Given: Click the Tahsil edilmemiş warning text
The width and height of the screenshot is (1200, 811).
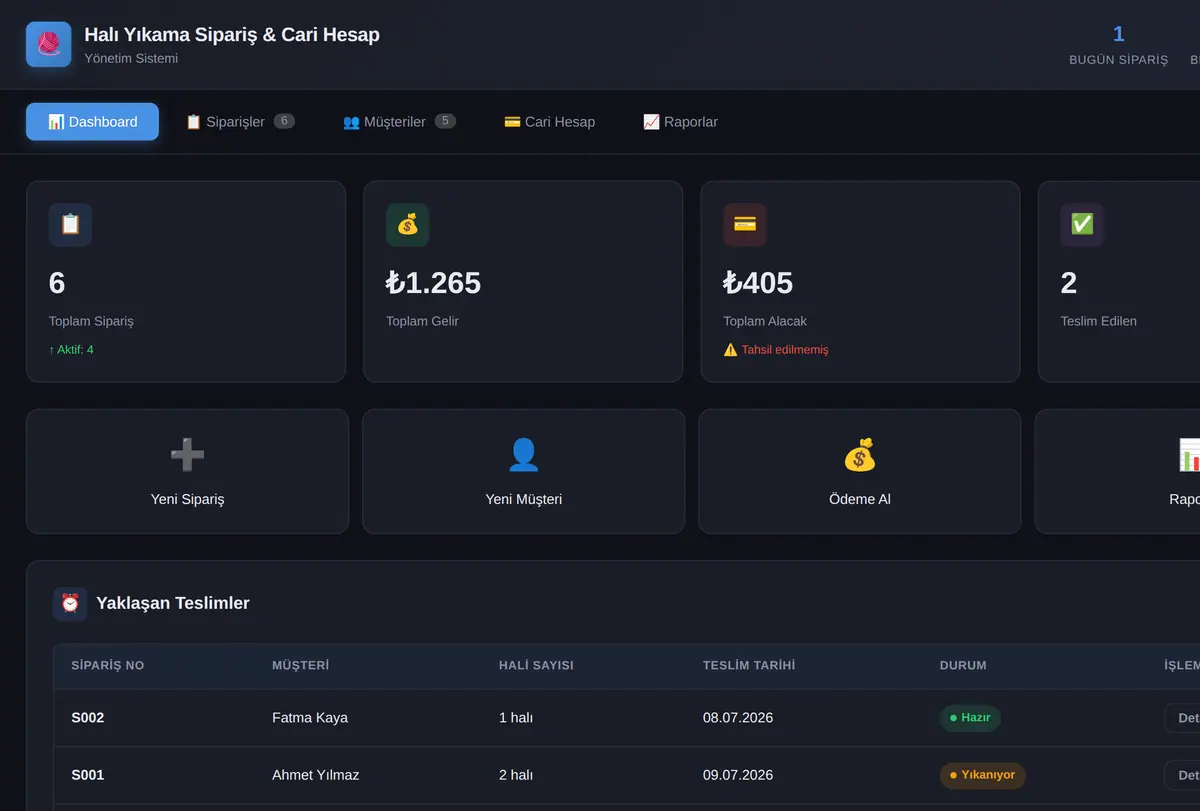Looking at the screenshot, I should pyautogui.click(x=776, y=350).
